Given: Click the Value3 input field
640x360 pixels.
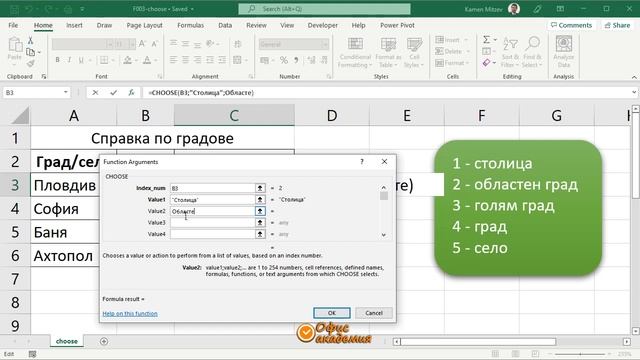Looking at the screenshot, I should click(x=212, y=222).
